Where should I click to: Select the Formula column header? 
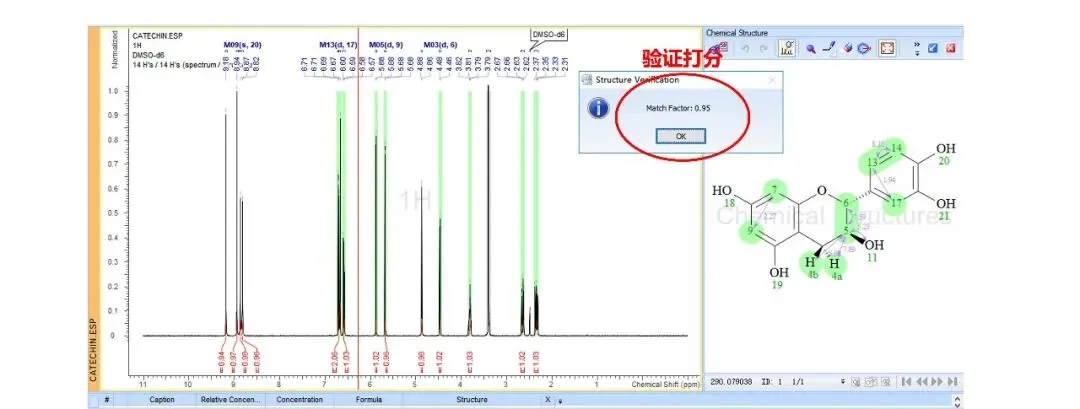pyautogui.click(x=368, y=399)
